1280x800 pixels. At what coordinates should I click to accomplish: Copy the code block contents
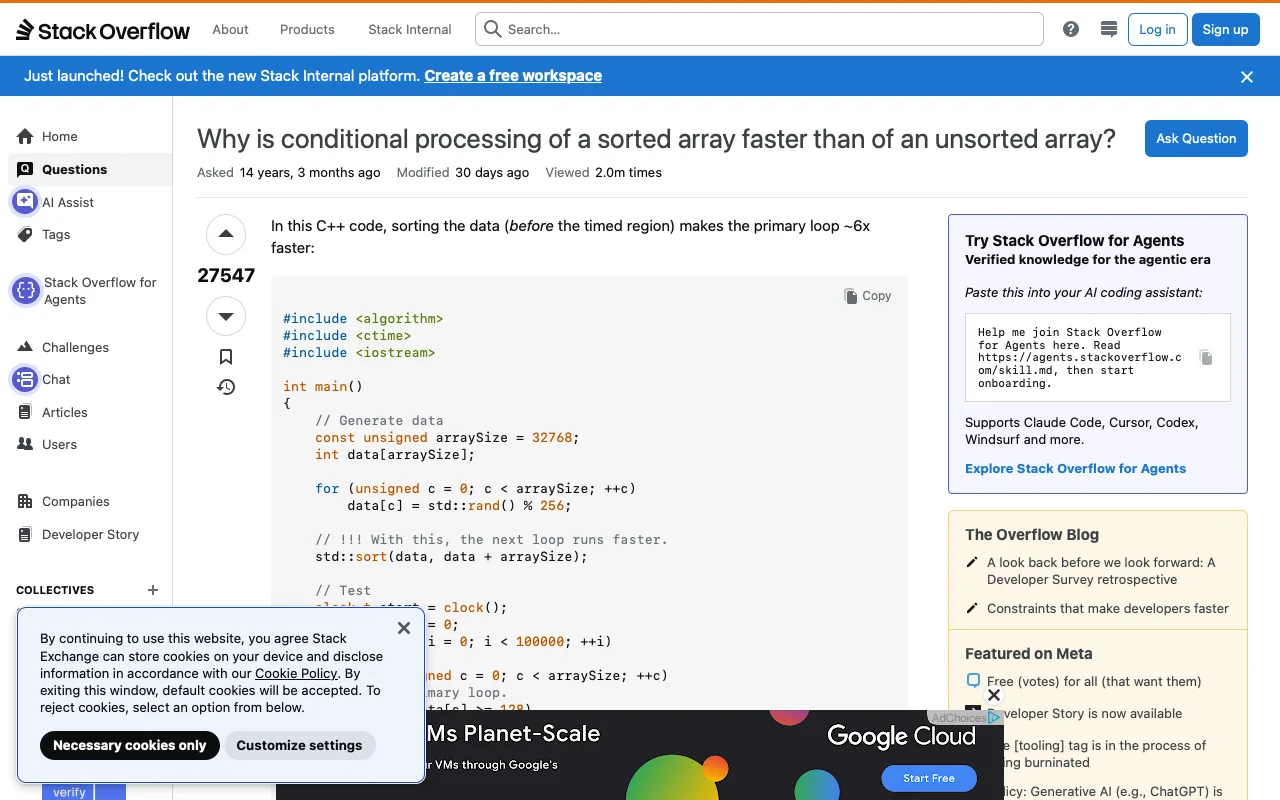point(867,296)
